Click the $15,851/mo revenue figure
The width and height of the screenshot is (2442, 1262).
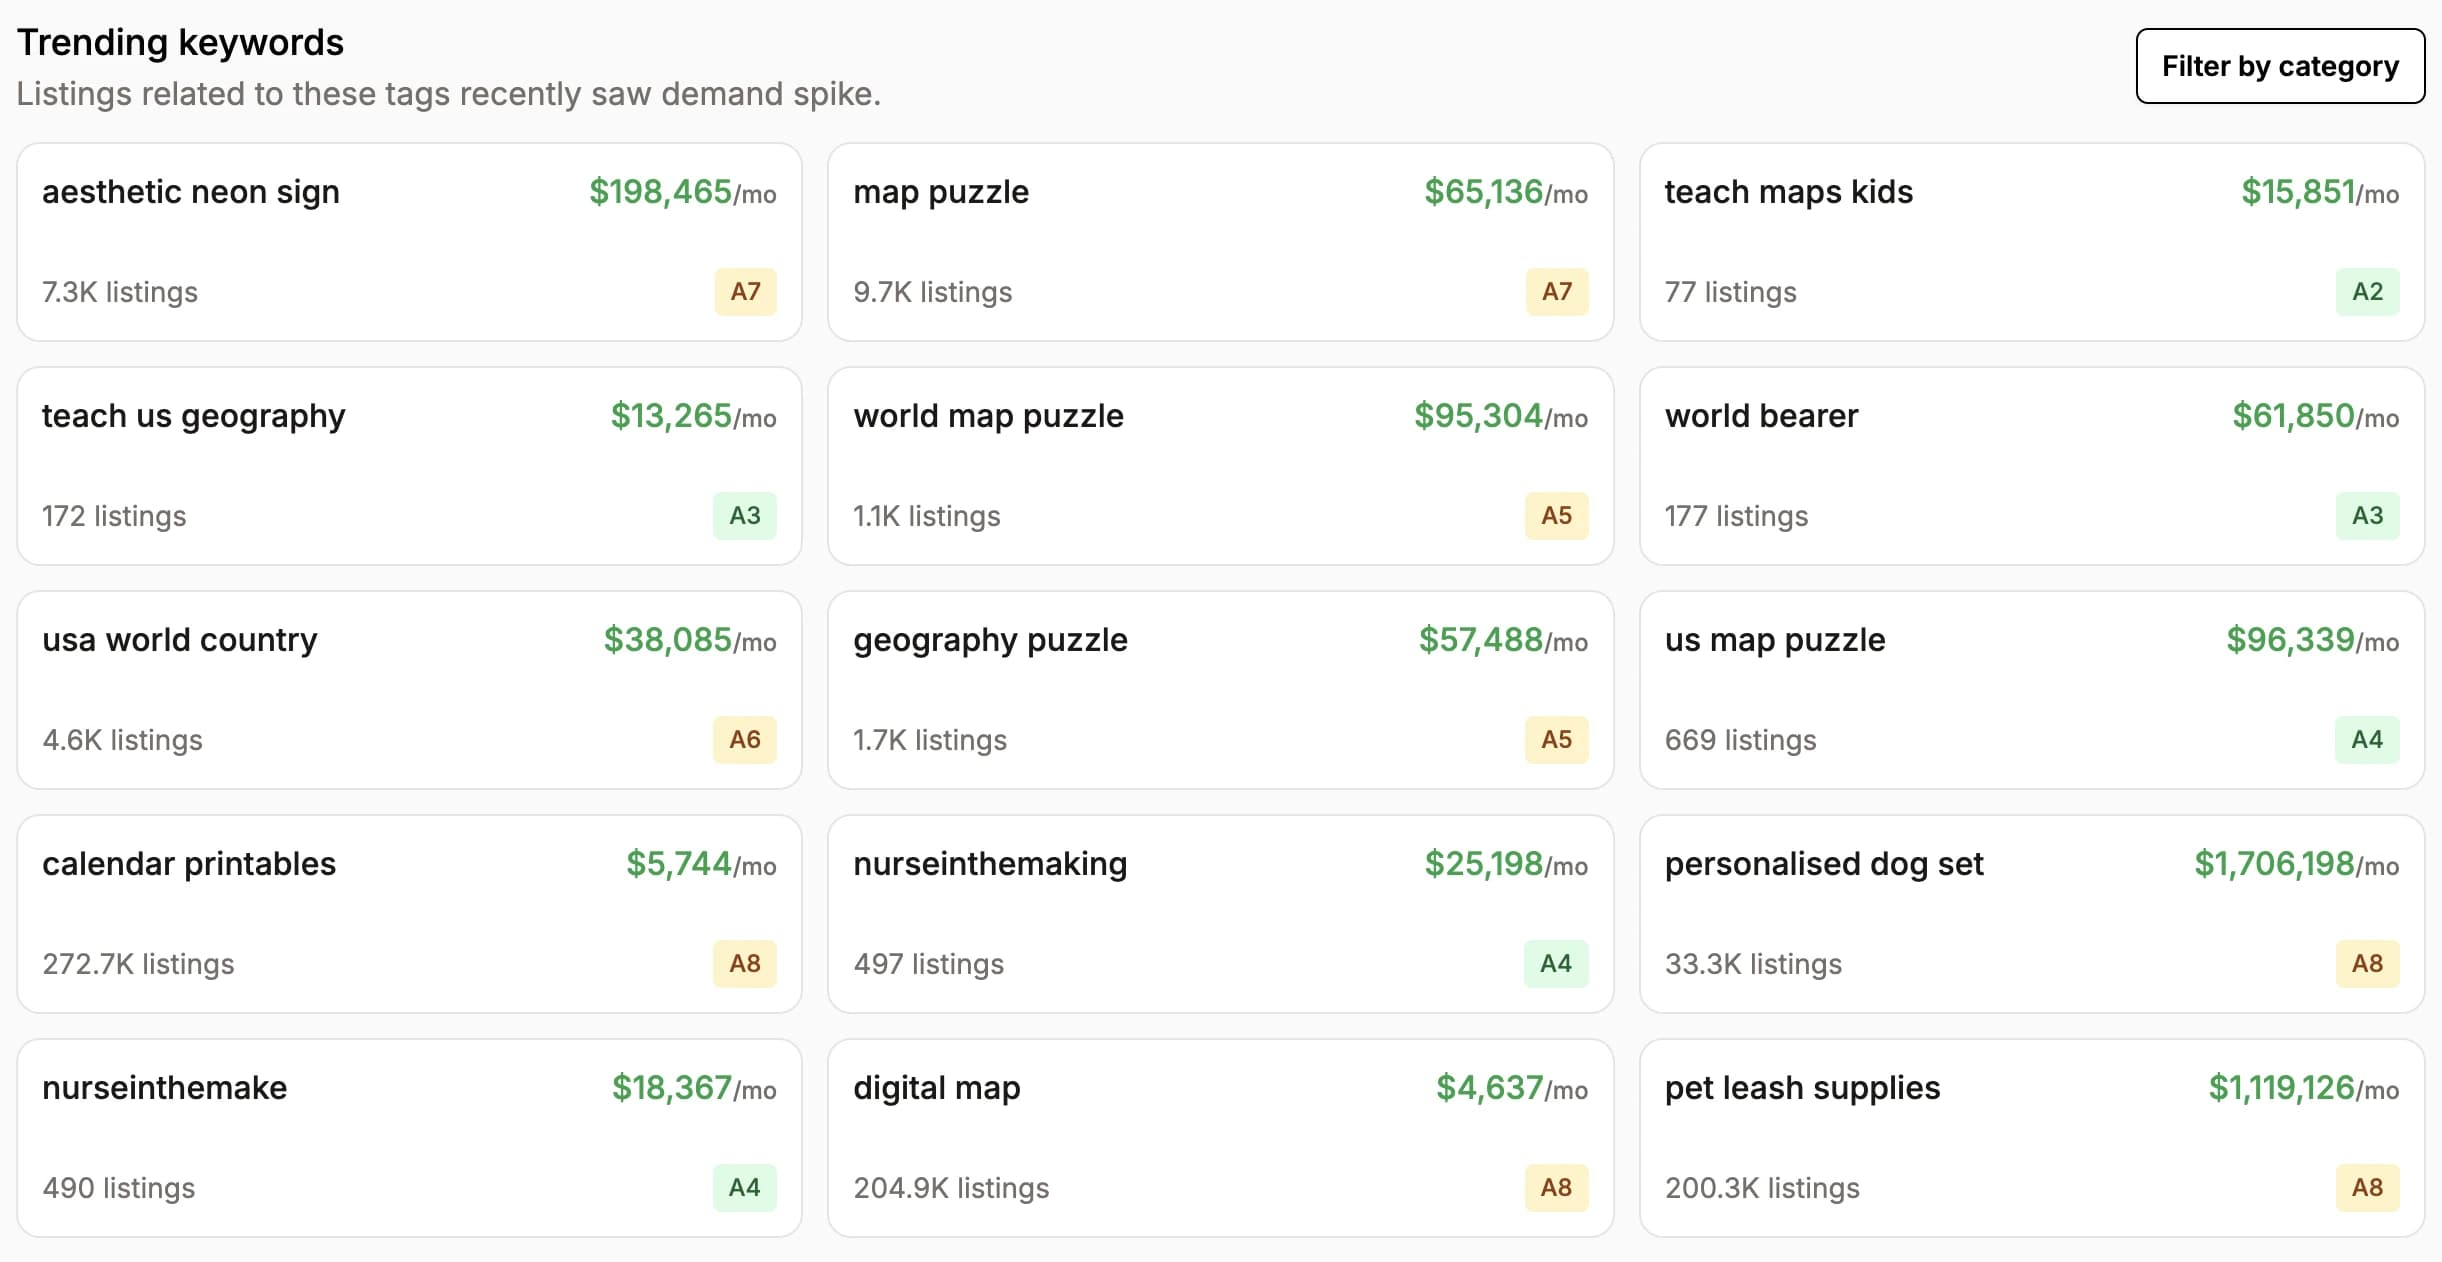tap(2320, 192)
